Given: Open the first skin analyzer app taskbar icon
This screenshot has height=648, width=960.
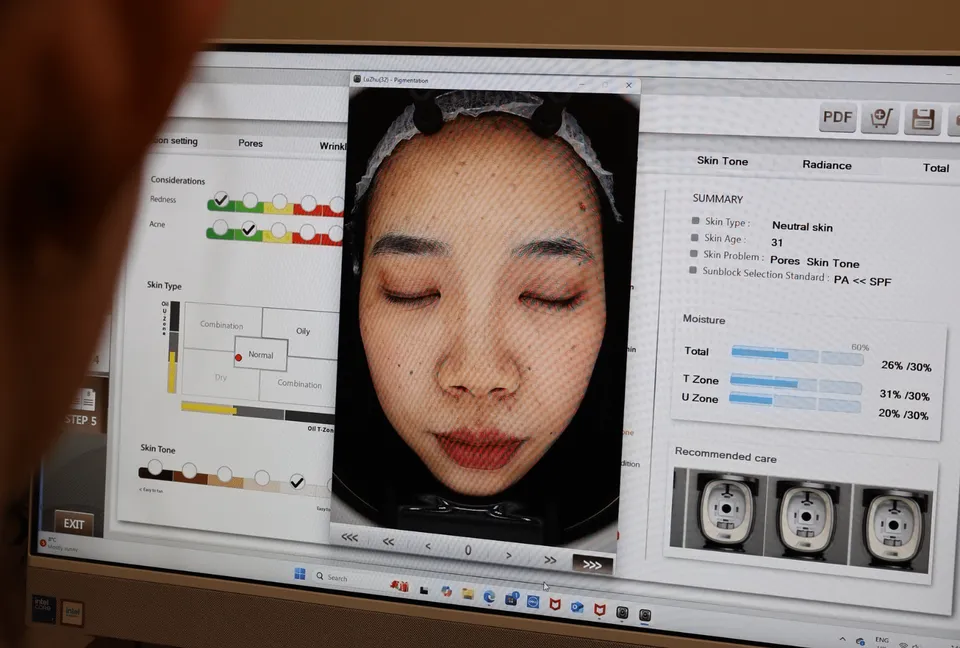Looking at the screenshot, I should click(622, 612).
